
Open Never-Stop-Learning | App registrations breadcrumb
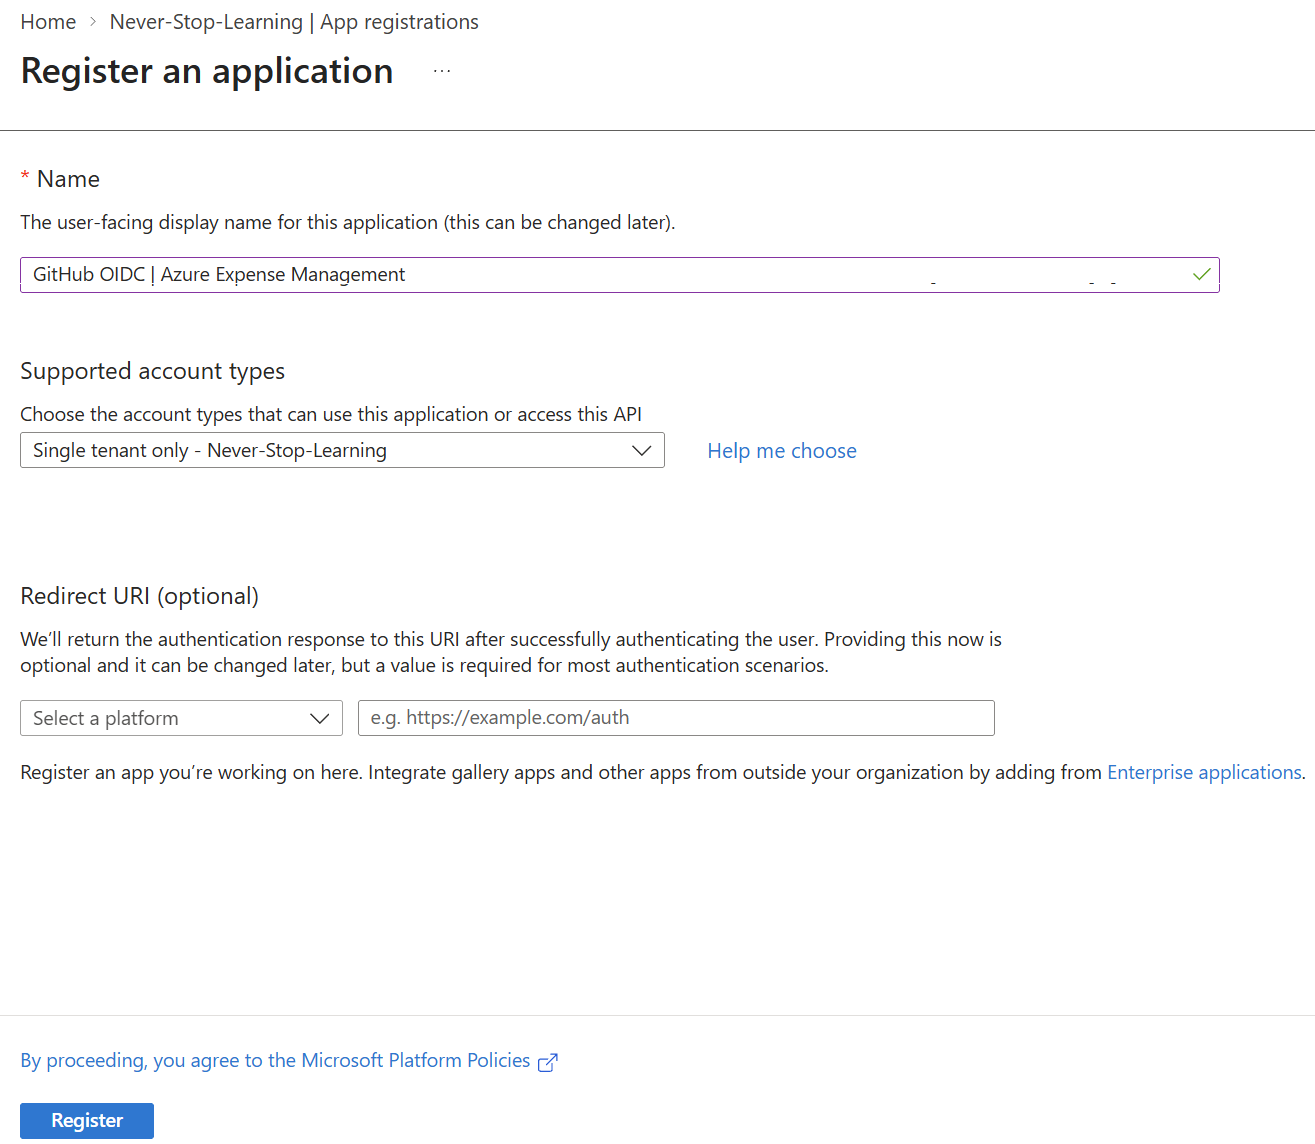[x=294, y=22]
